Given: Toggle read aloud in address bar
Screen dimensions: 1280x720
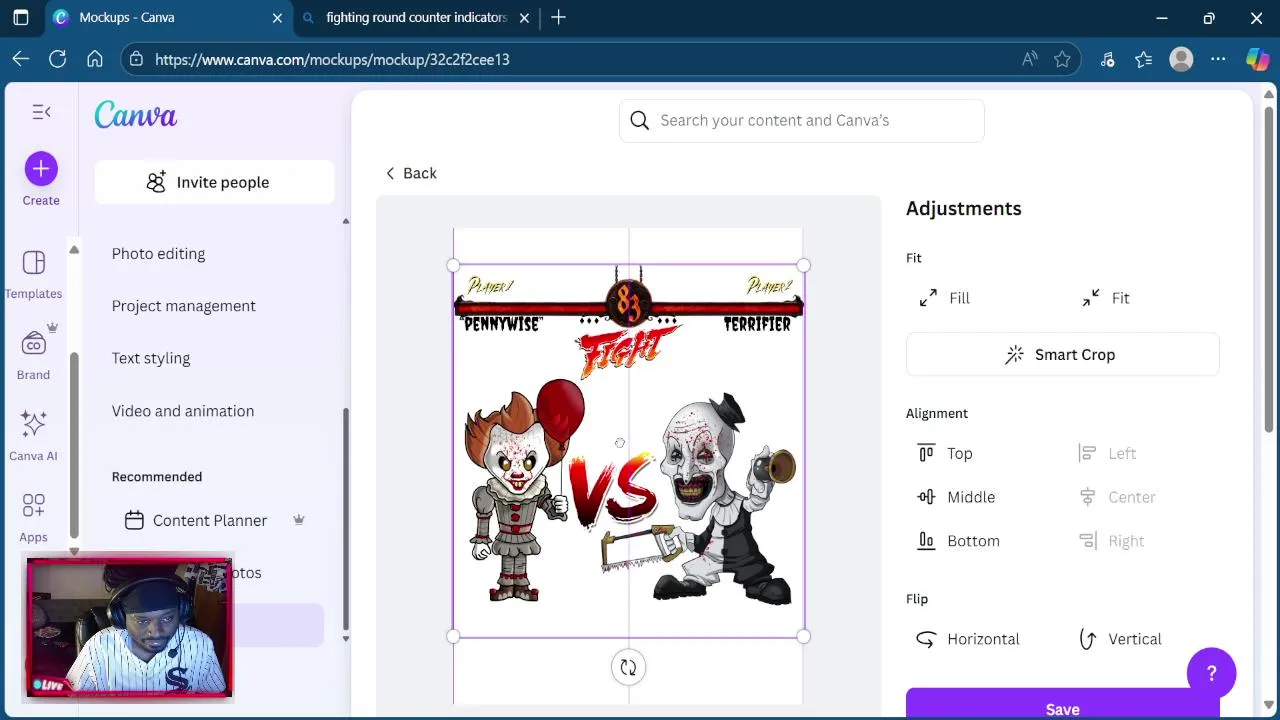Looking at the screenshot, I should click(1030, 59).
